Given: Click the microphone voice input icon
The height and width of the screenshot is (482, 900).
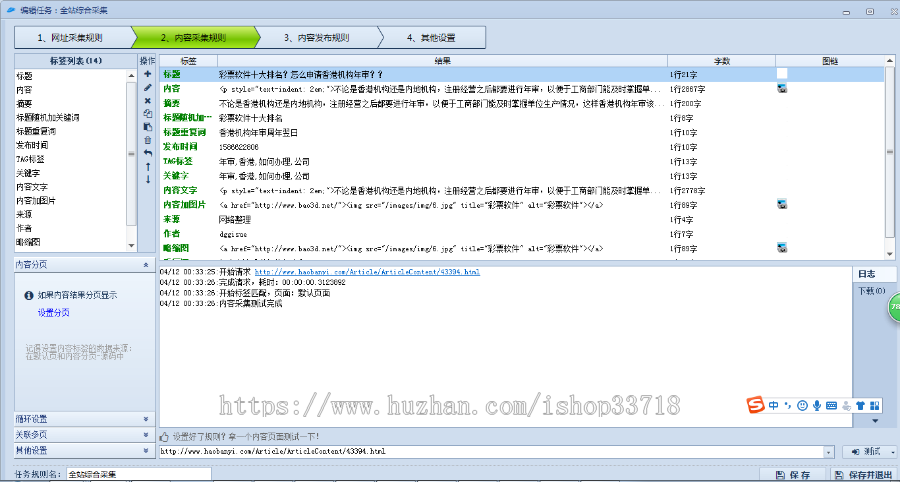Looking at the screenshot, I should [x=817, y=406].
